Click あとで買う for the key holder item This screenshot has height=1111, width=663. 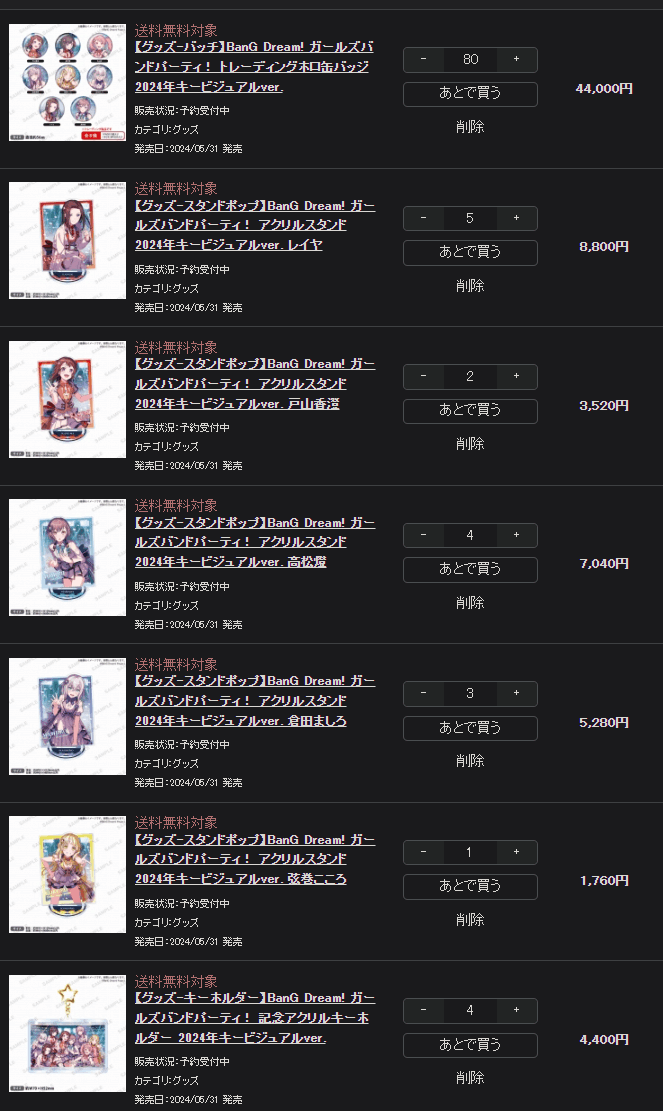470,1044
